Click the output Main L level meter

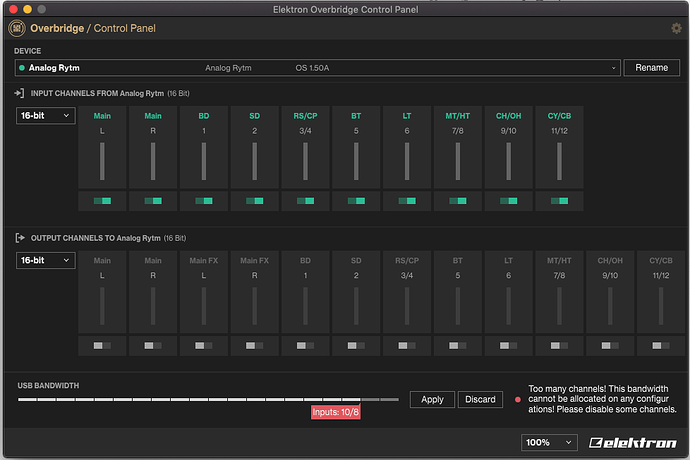[102, 306]
